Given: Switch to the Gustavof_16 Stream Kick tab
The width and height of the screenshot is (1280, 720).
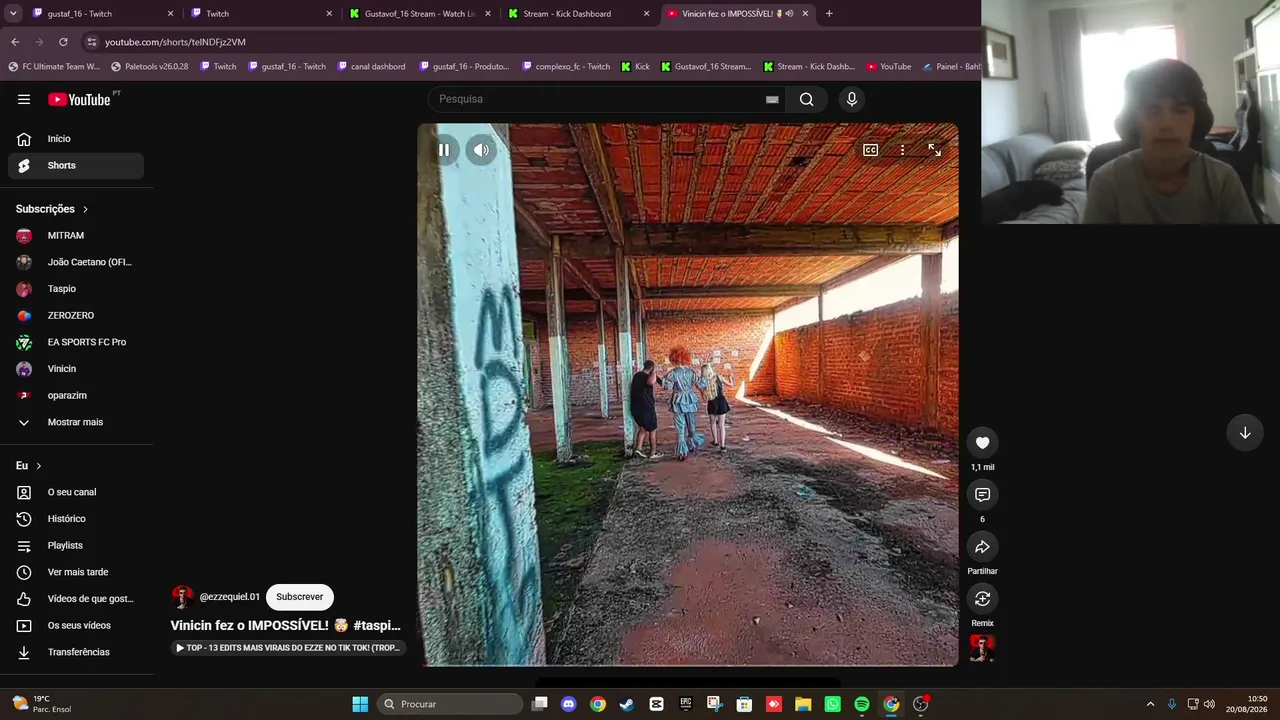Looking at the screenshot, I should pyautogui.click(x=420, y=14).
